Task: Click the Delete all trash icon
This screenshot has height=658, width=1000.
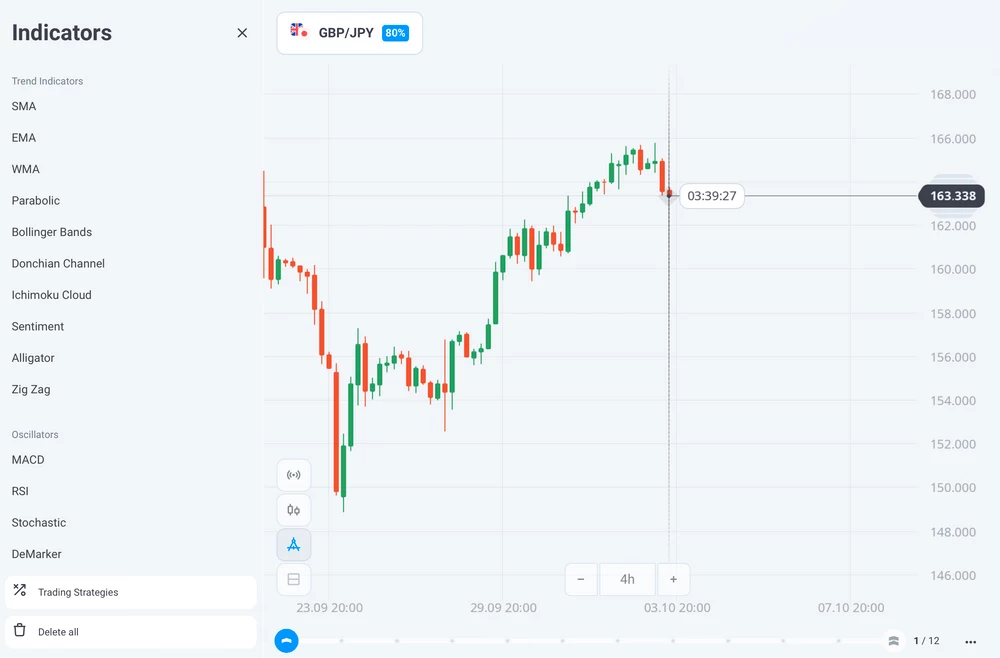Action: pyautogui.click(x=20, y=631)
